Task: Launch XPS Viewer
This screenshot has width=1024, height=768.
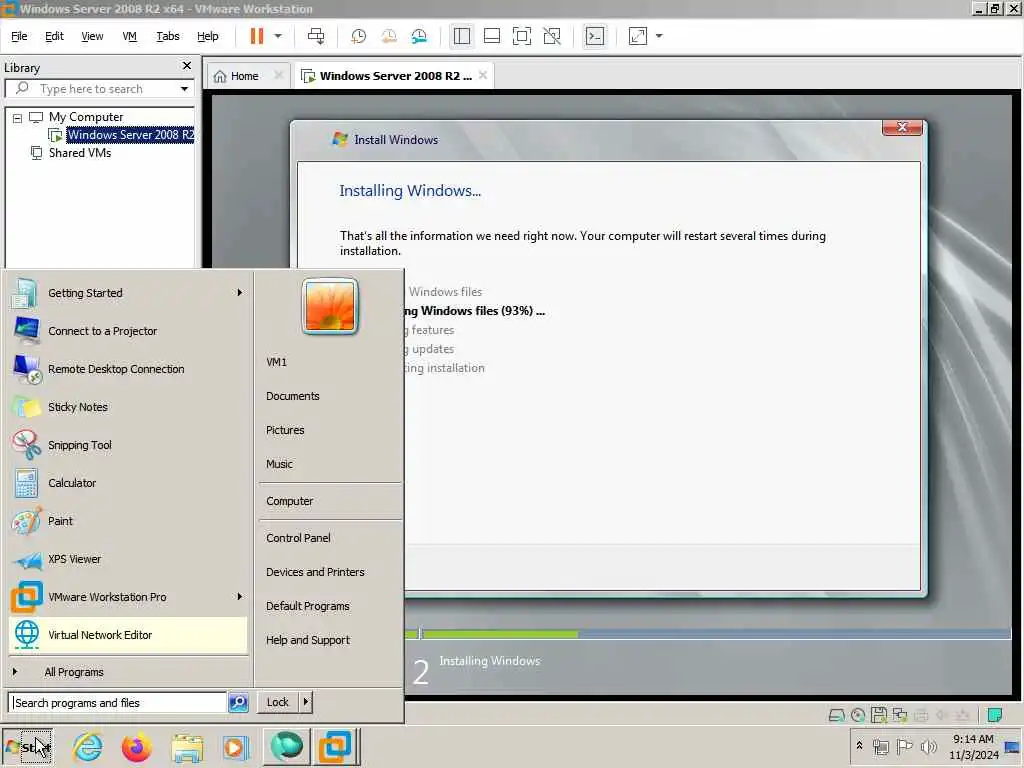Action: 129,559
